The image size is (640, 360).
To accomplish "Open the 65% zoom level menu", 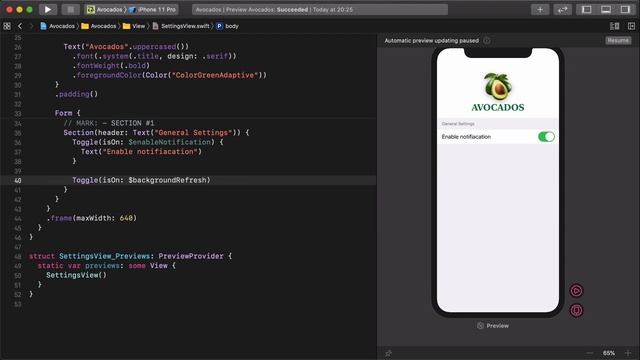I will (x=609, y=353).
